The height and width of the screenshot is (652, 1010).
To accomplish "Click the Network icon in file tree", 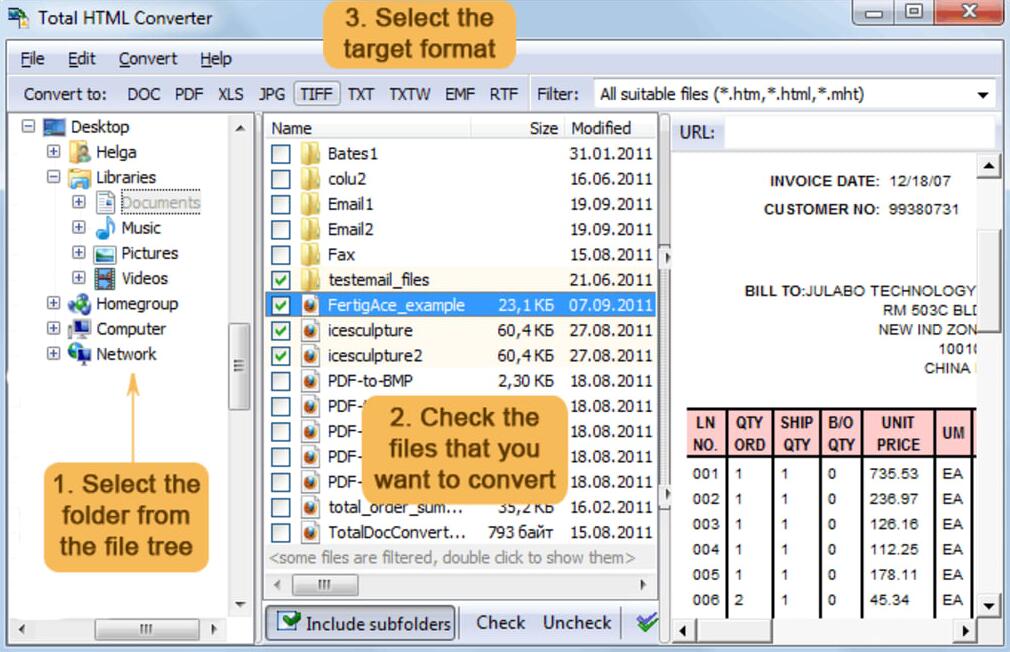I will coord(80,354).
